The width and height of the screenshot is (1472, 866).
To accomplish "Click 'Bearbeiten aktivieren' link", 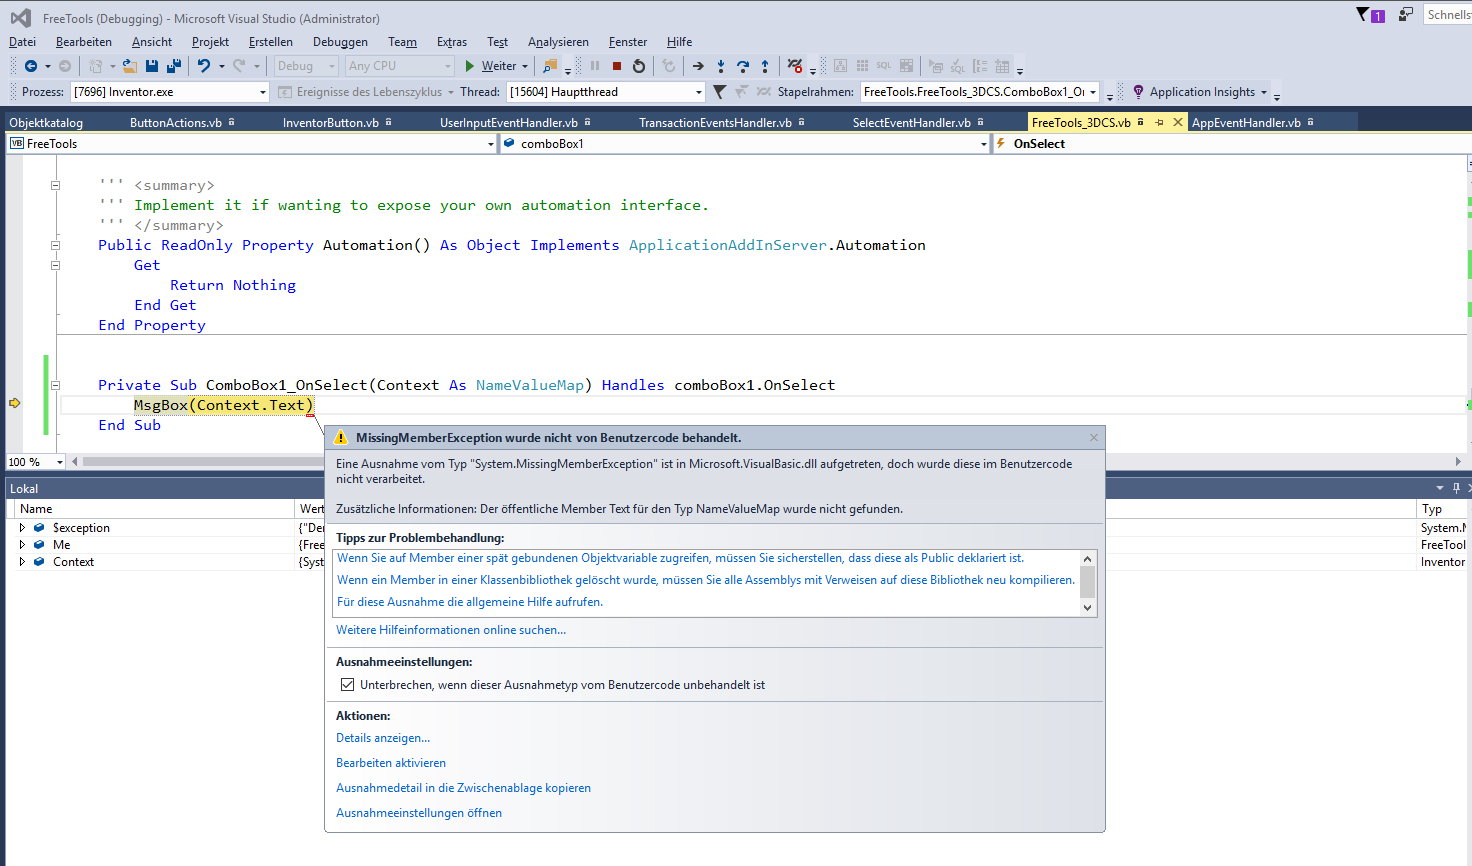I will click(x=391, y=763).
